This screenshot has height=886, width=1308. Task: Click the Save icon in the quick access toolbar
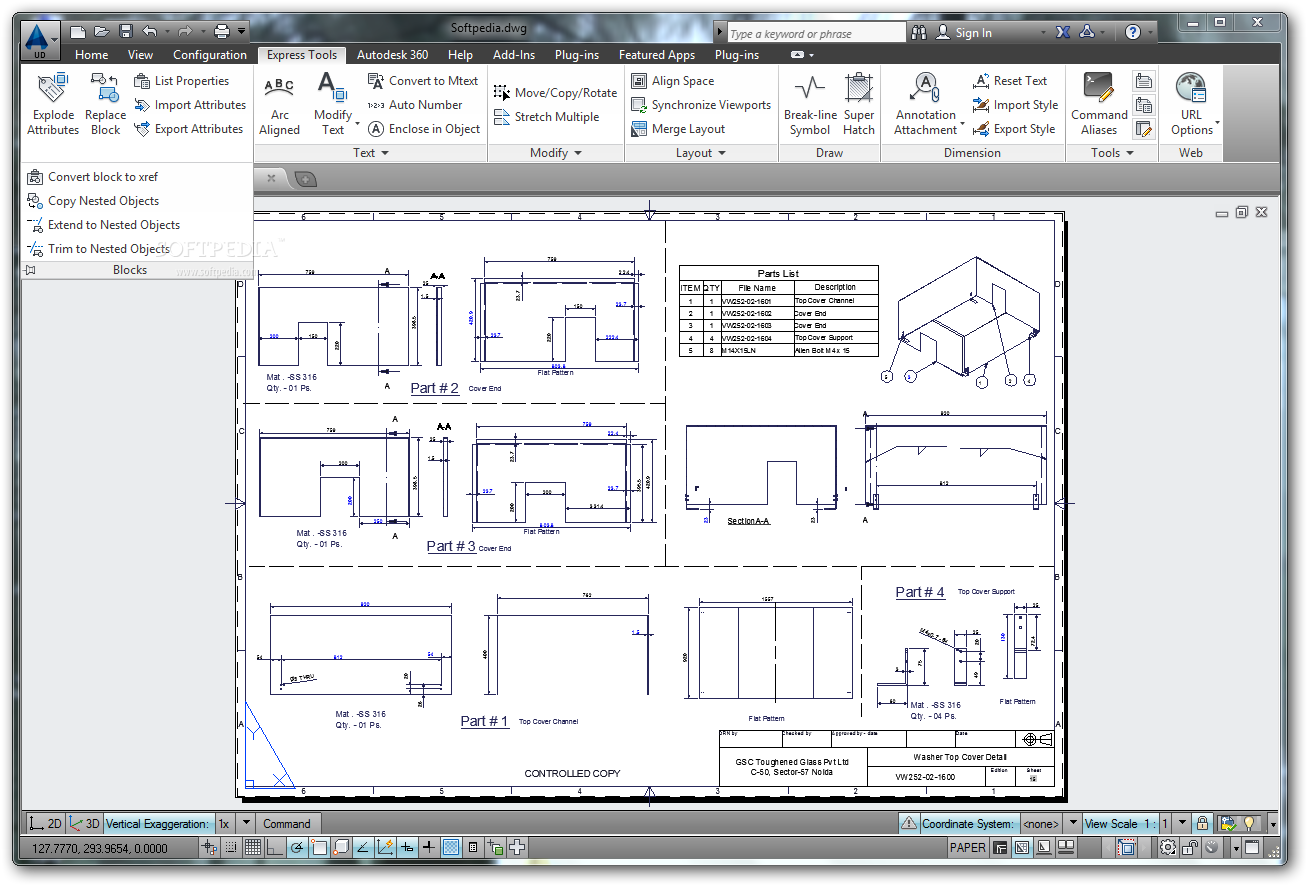coord(125,32)
